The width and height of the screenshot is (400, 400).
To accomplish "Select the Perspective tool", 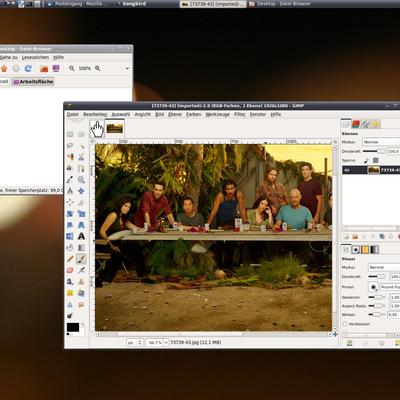I will coord(81,225).
